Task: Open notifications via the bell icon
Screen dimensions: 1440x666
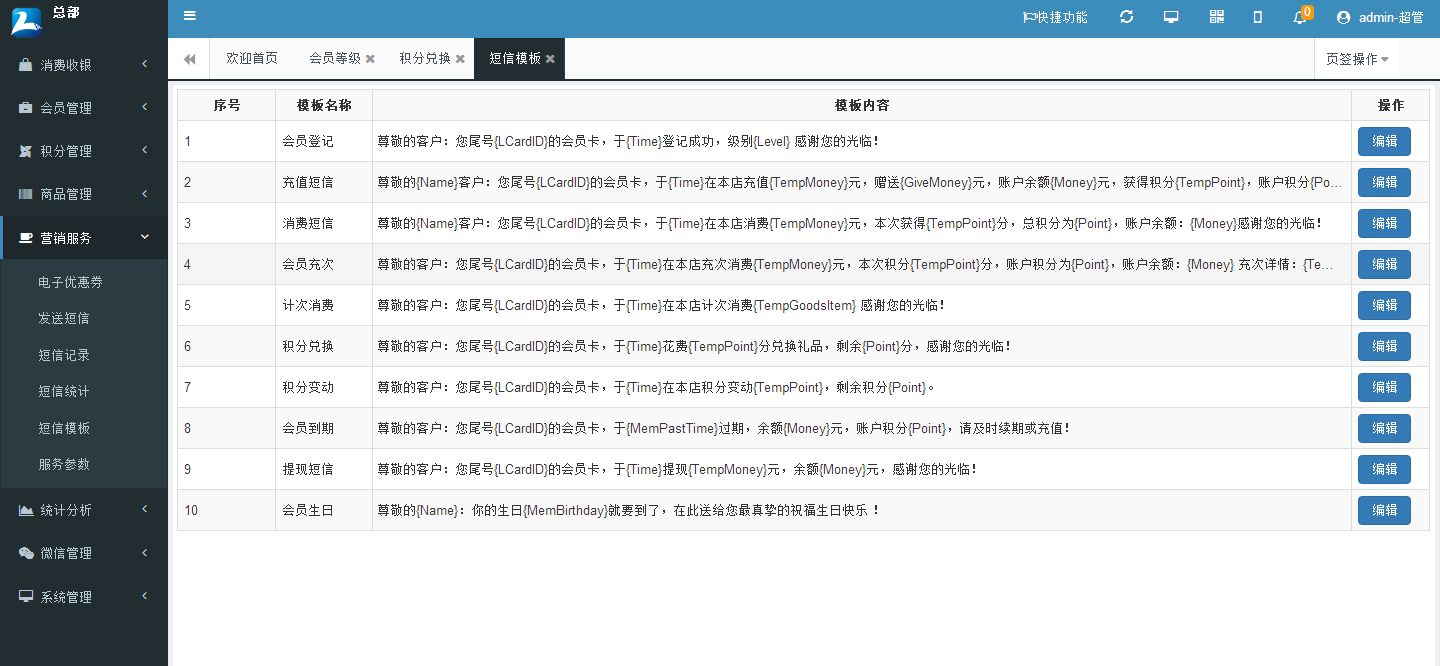Action: coord(1298,18)
